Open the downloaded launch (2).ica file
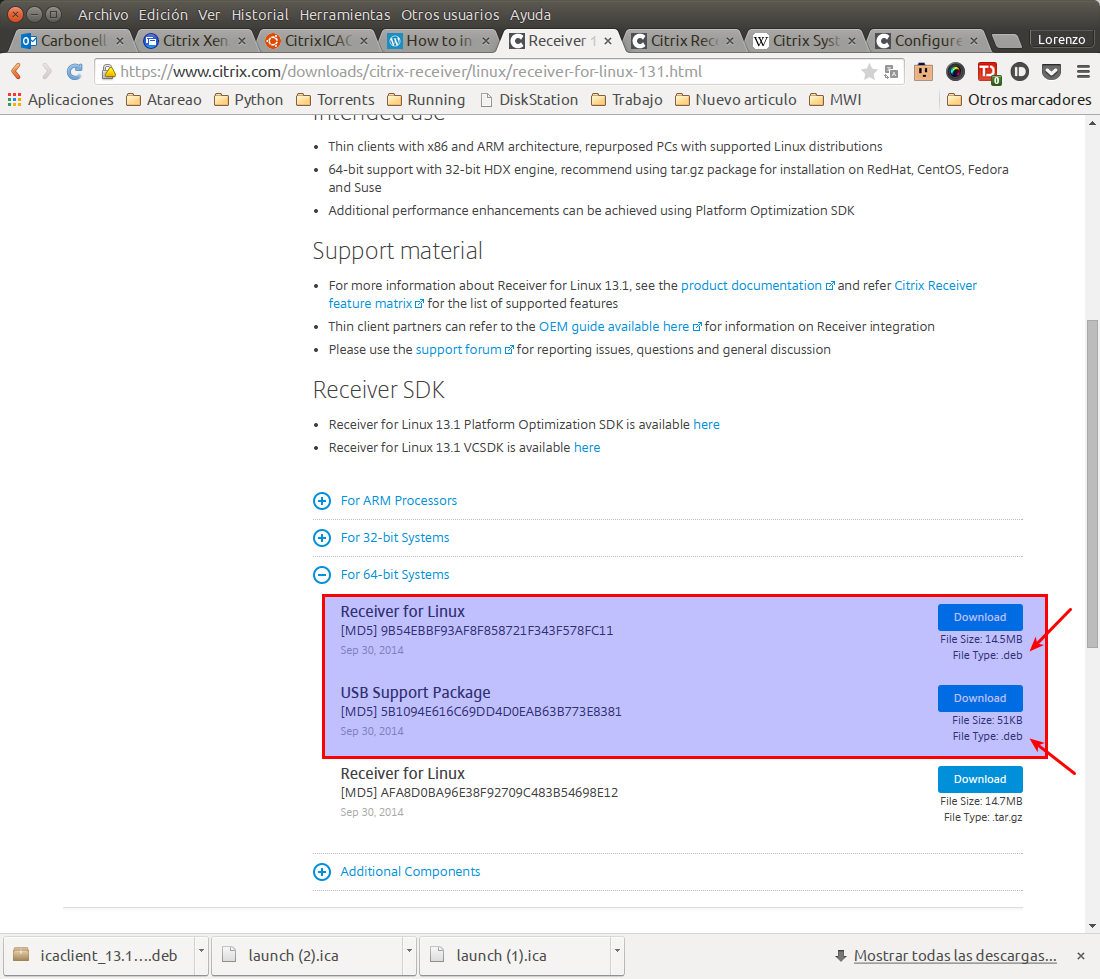This screenshot has height=979, width=1100. pyautogui.click(x=307, y=955)
